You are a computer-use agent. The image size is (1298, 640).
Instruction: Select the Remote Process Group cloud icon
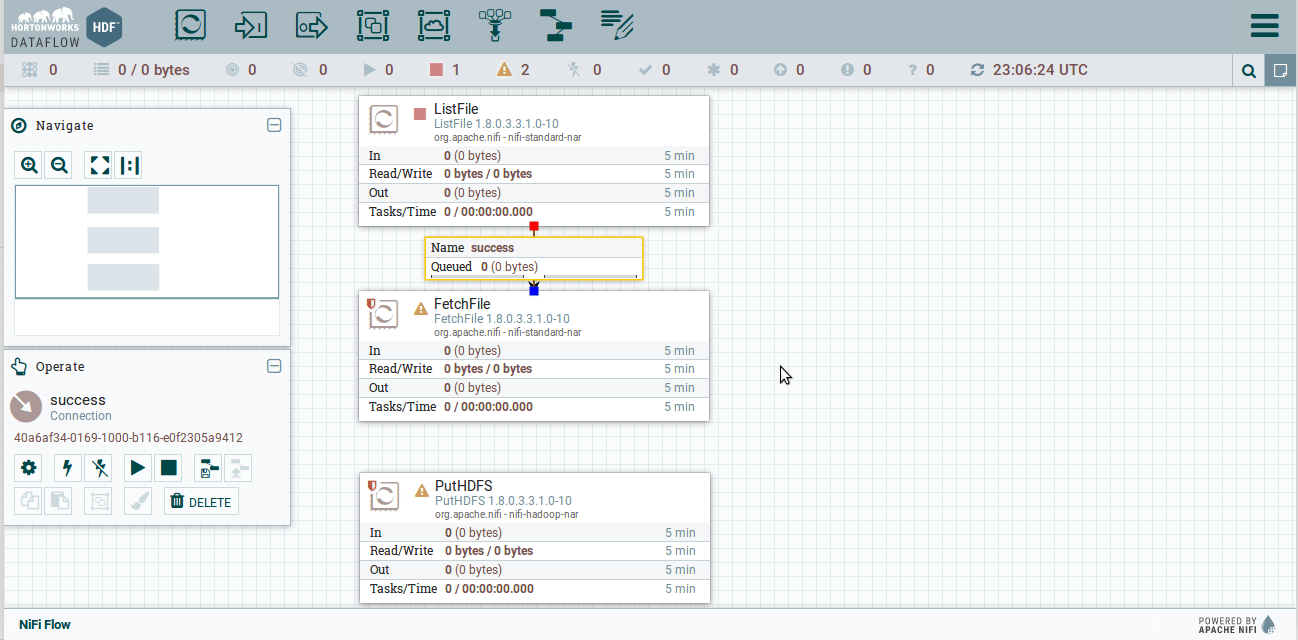point(434,25)
